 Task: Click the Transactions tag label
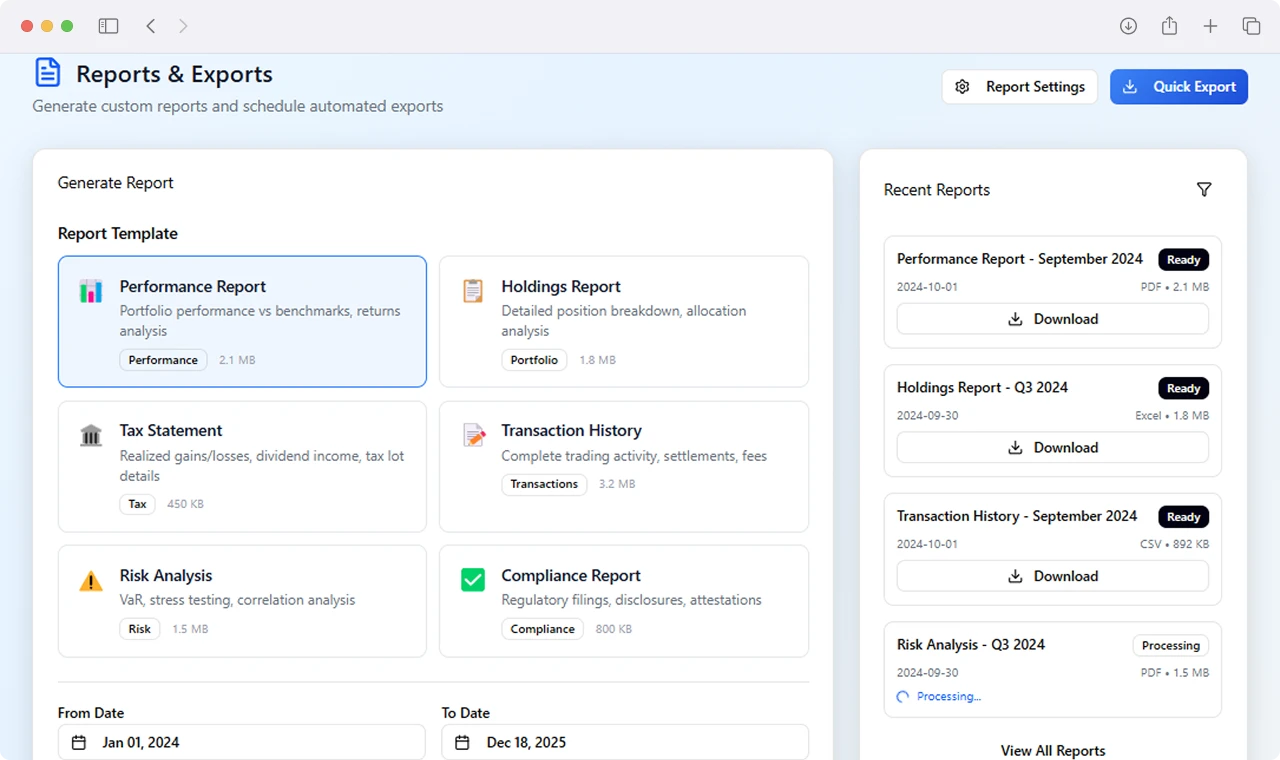pyautogui.click(x=544, y=484)
